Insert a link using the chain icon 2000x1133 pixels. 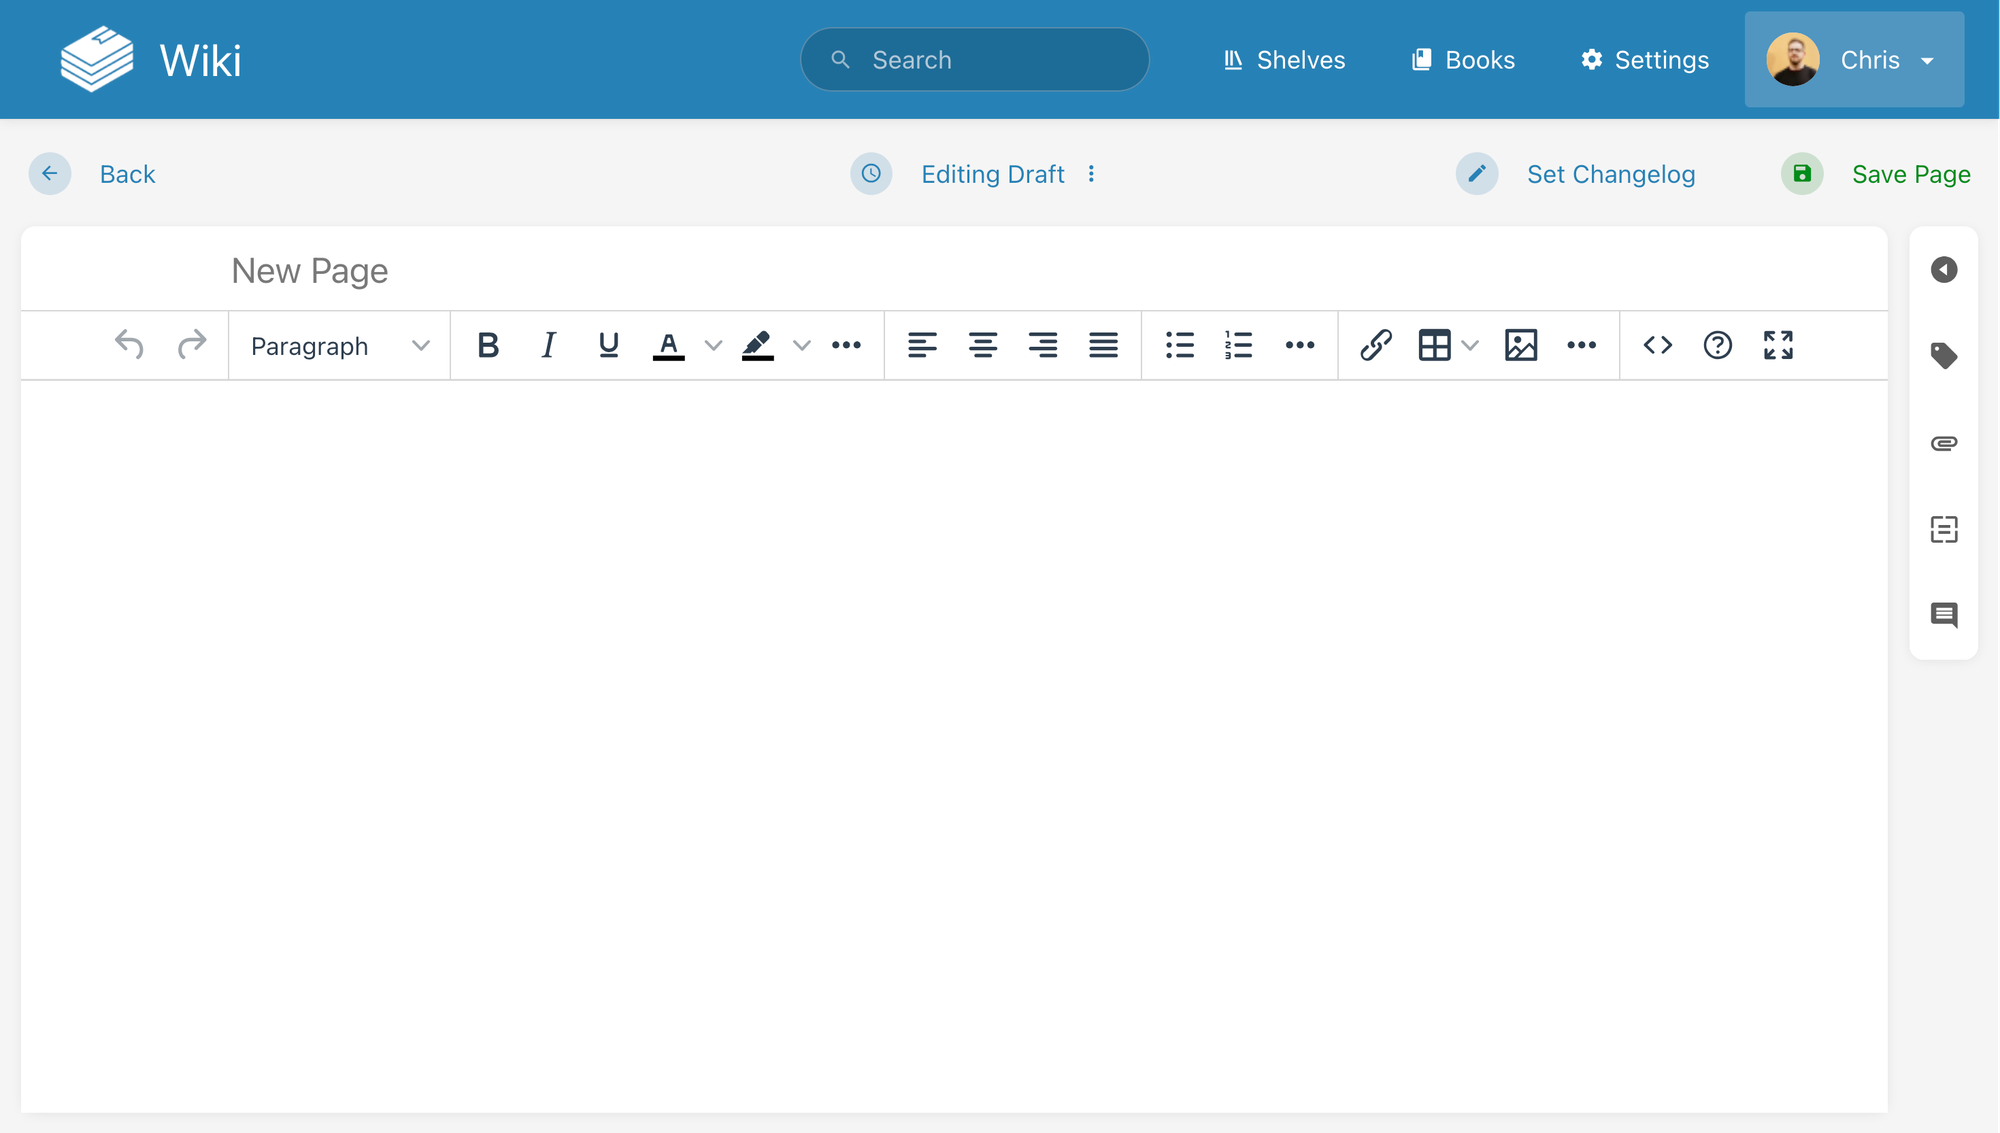[1376, 345]
